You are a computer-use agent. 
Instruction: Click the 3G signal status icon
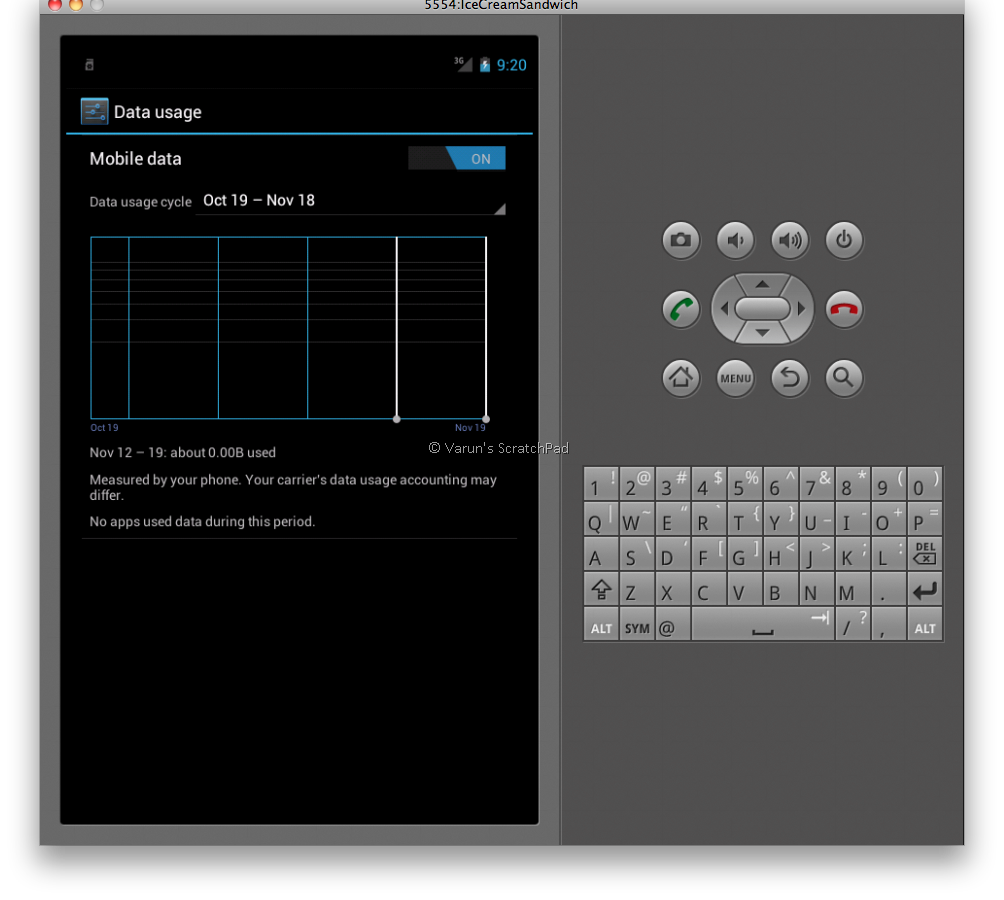pyautogui.click(x=464, y=64)
